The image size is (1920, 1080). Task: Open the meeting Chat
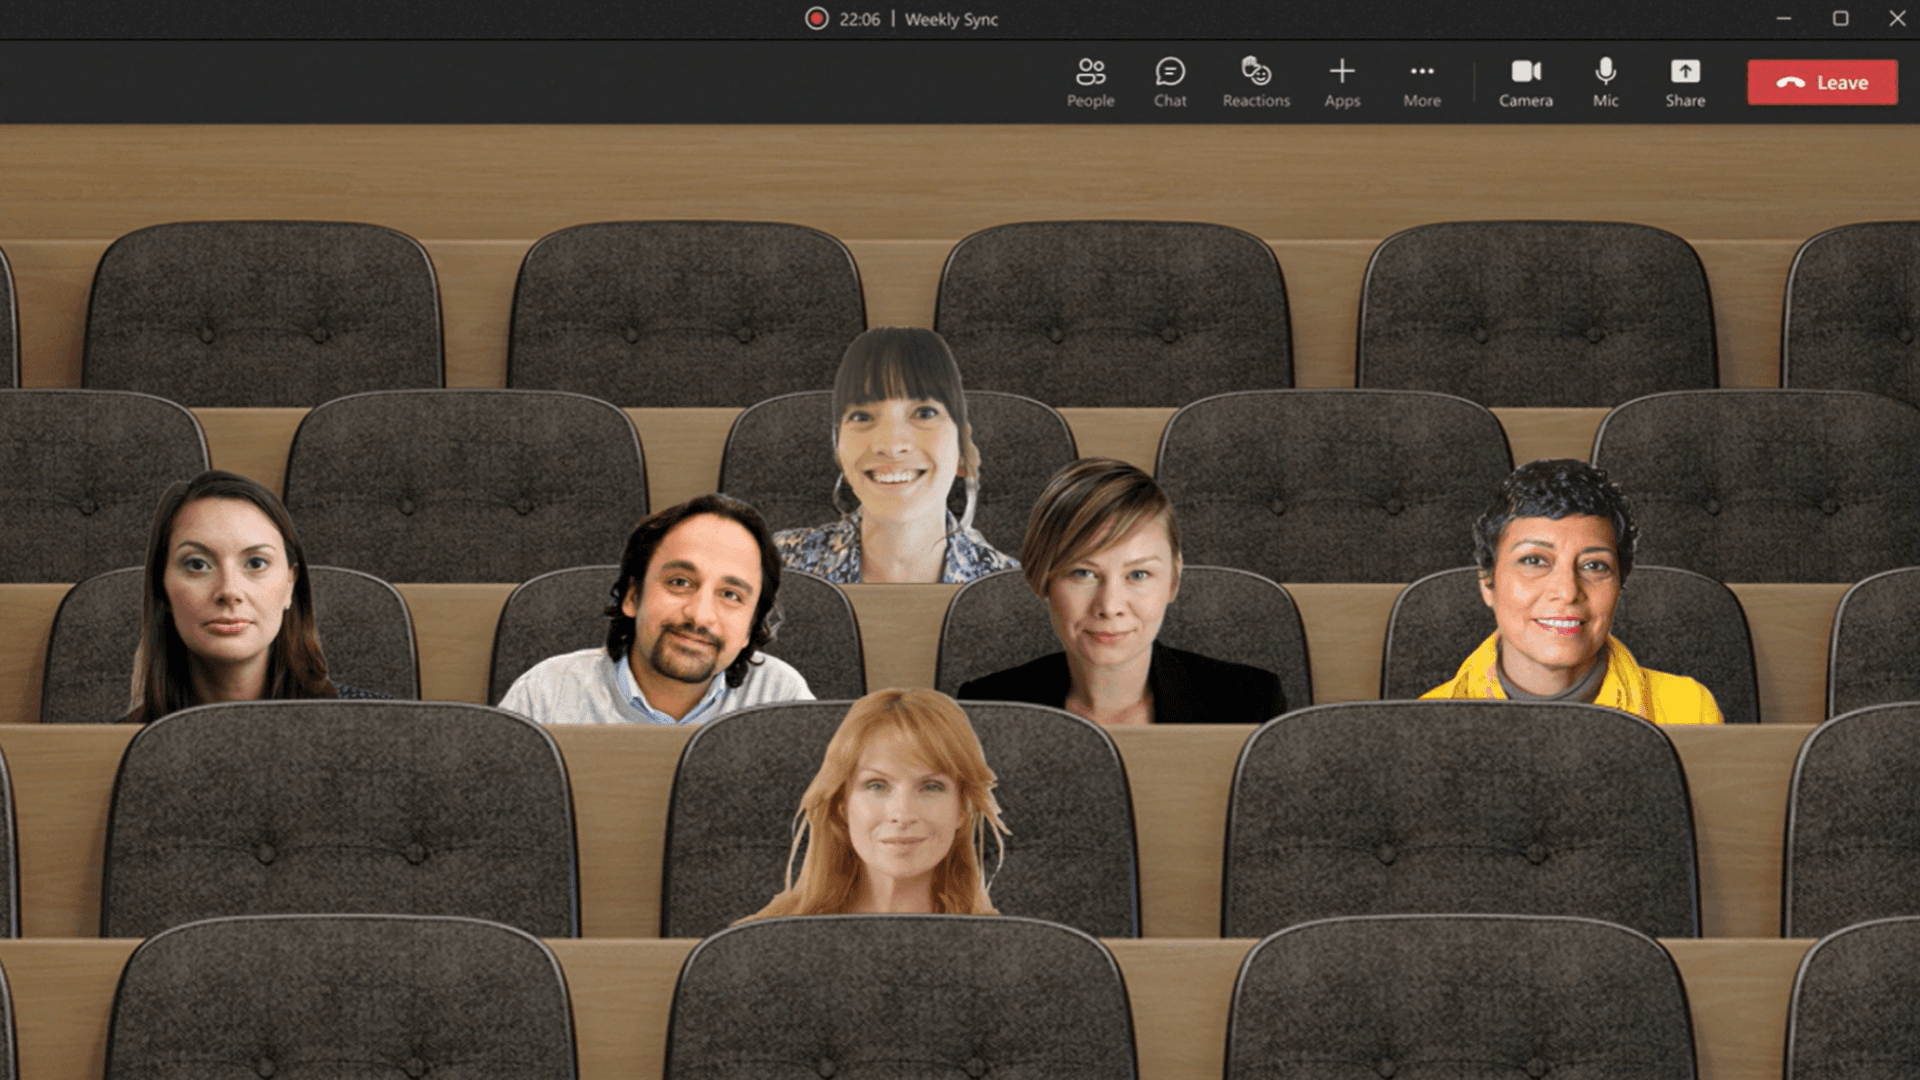pyautogui.click(x=1170, y=83)
